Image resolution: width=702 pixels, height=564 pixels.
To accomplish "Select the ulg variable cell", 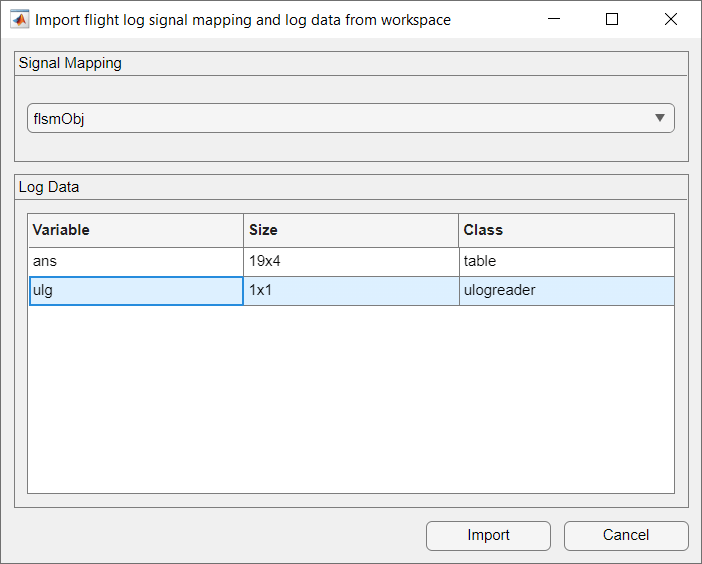I will click(135, 290).
